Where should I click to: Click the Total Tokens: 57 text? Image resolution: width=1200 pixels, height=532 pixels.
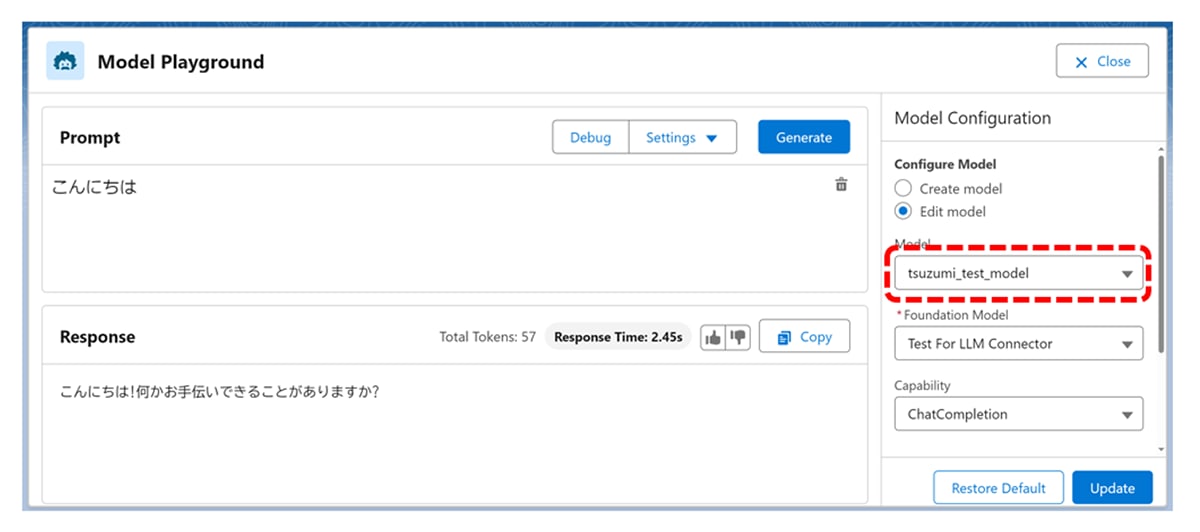tap(488, 337)
